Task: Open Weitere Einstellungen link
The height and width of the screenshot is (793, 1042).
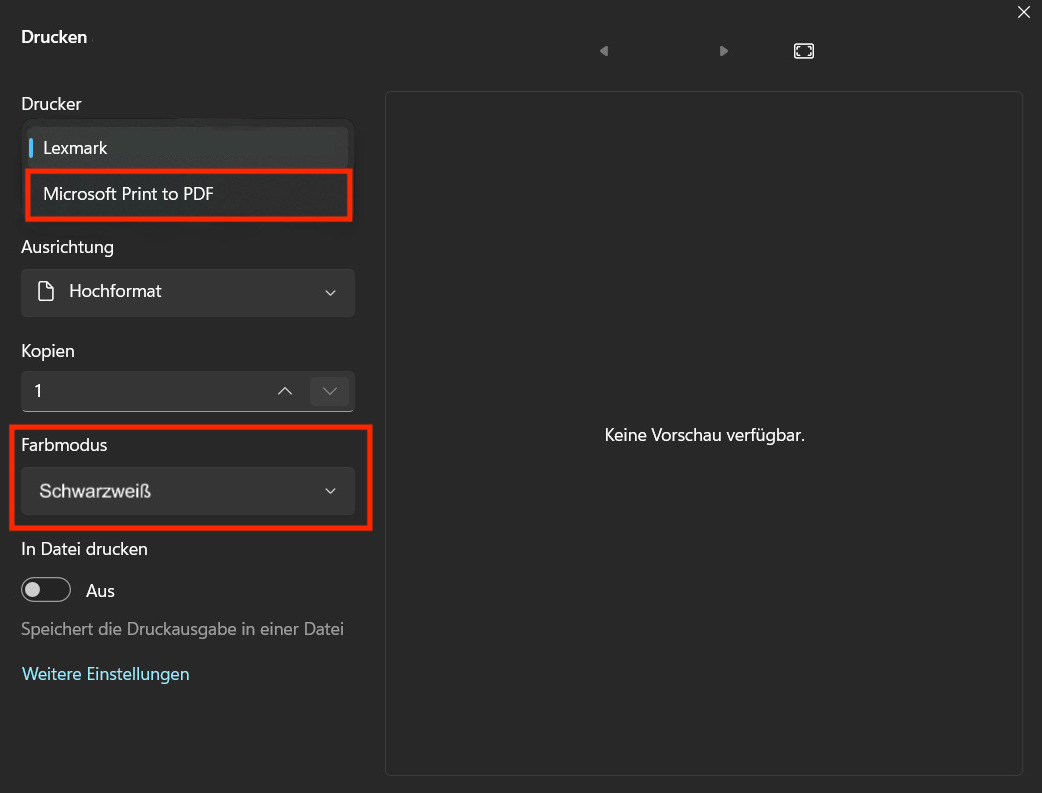Action: pos(106,674)
